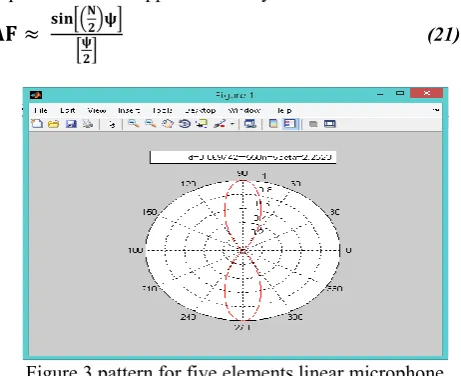Click the 60 degree label on polar plot
Image resolution: width=461 pixels, height=376 pixels.
(296, 184)
